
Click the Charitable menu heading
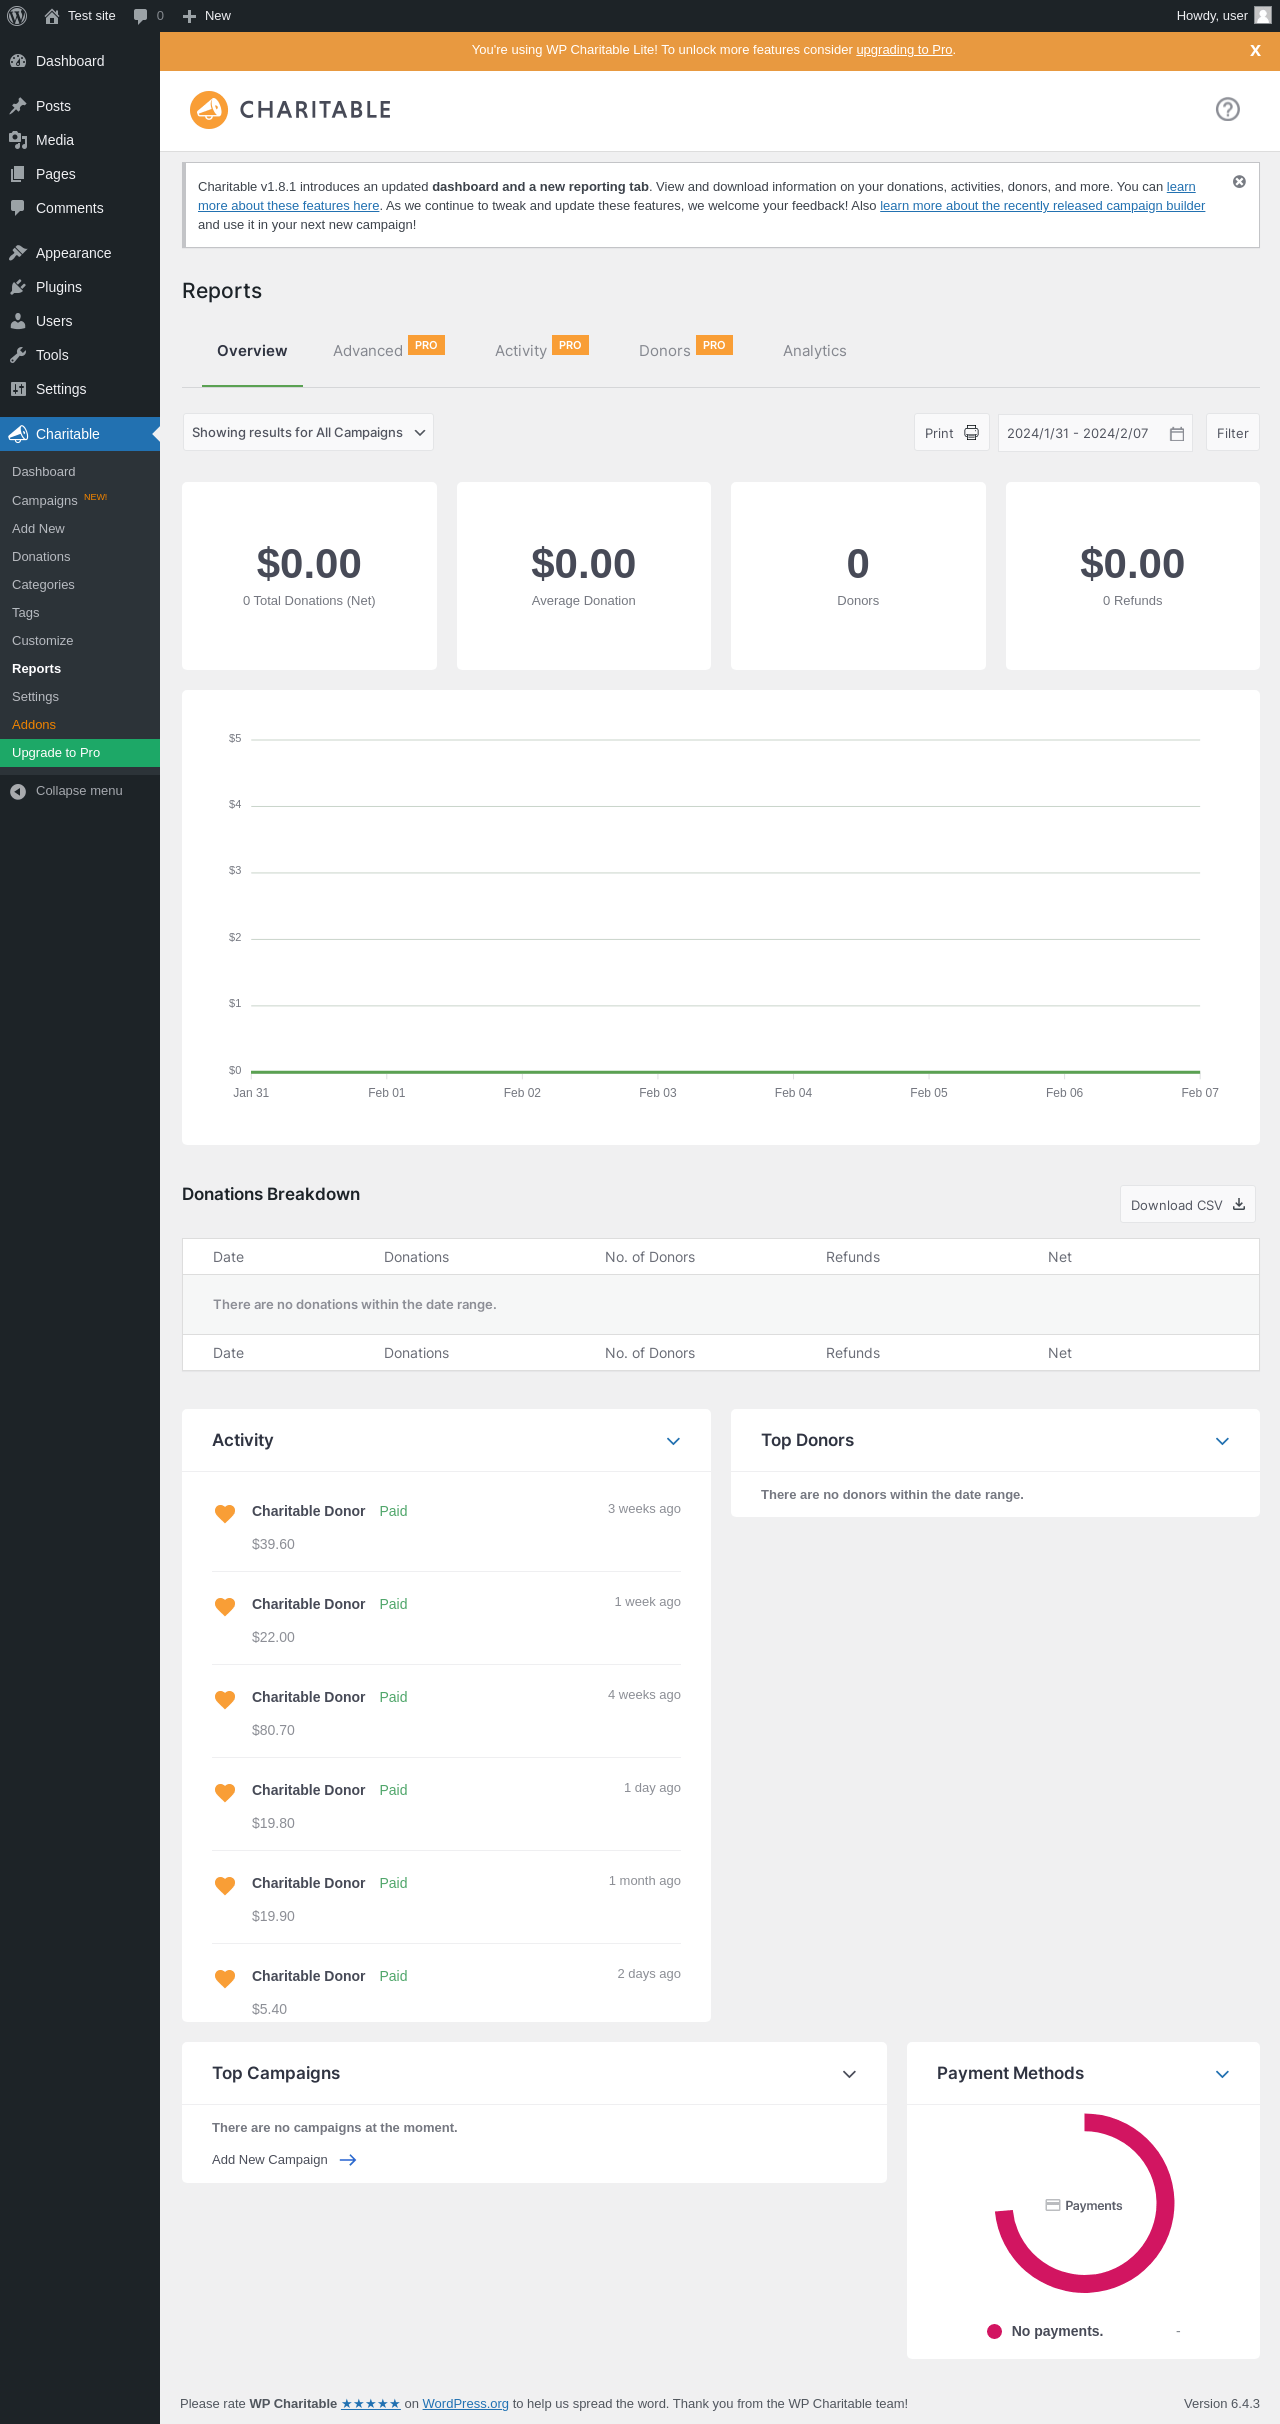80,434
